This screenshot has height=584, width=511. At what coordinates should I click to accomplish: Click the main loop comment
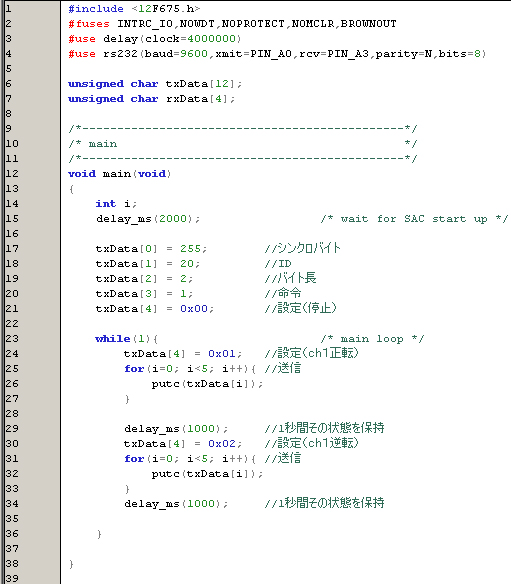pyautogui.click(x=372, y=339)
